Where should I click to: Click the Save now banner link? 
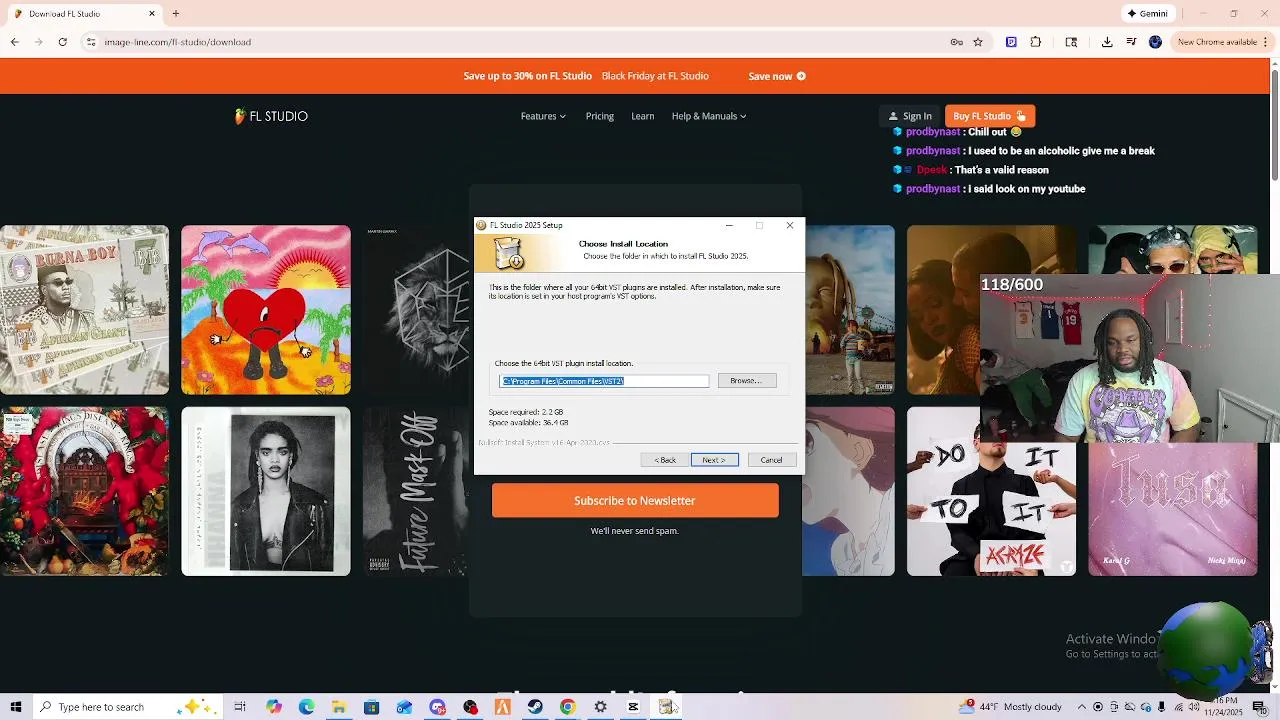(x=777, y=76)
